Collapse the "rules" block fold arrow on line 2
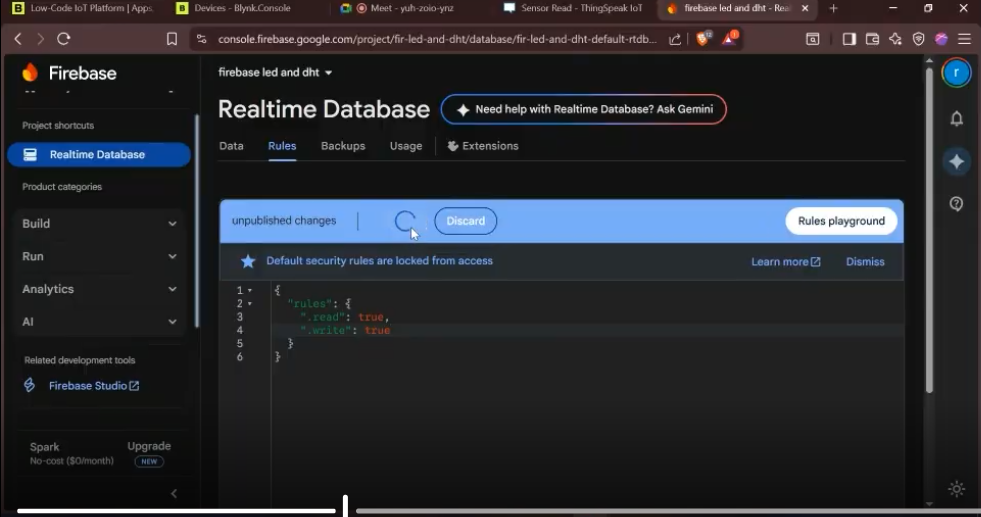Viewport: 981px width, 517px height. click(250, 304)
